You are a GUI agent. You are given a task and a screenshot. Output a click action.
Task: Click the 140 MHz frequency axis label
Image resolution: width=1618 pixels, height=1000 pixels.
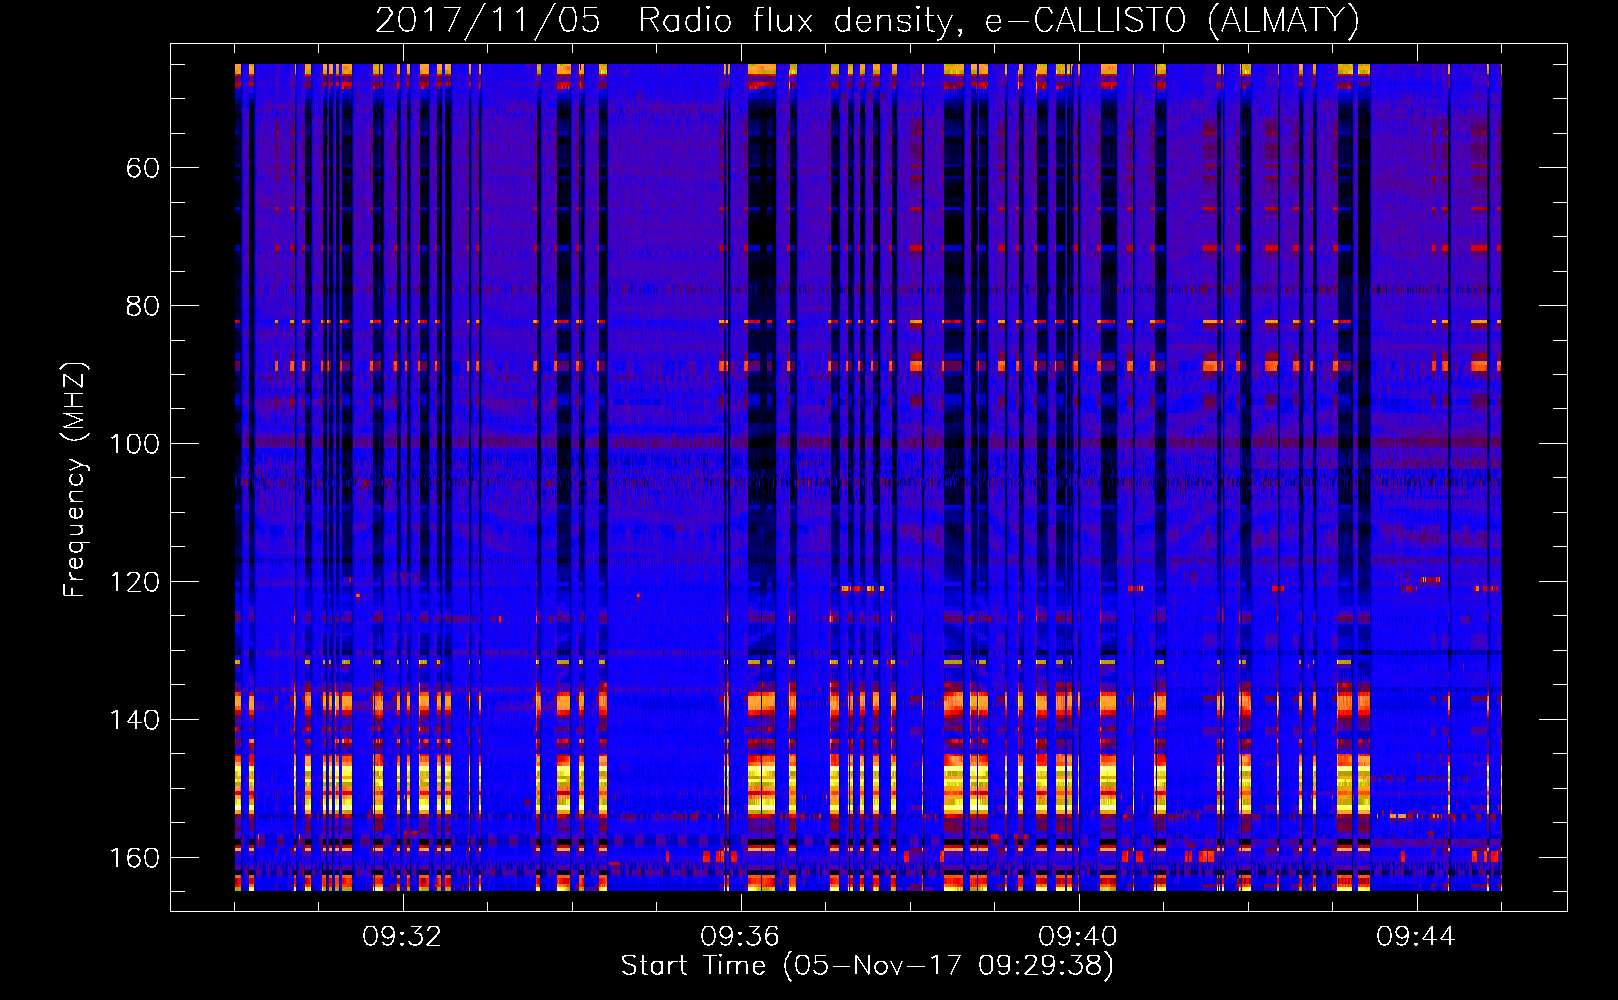pyautogui.click(x=134, y=720)
